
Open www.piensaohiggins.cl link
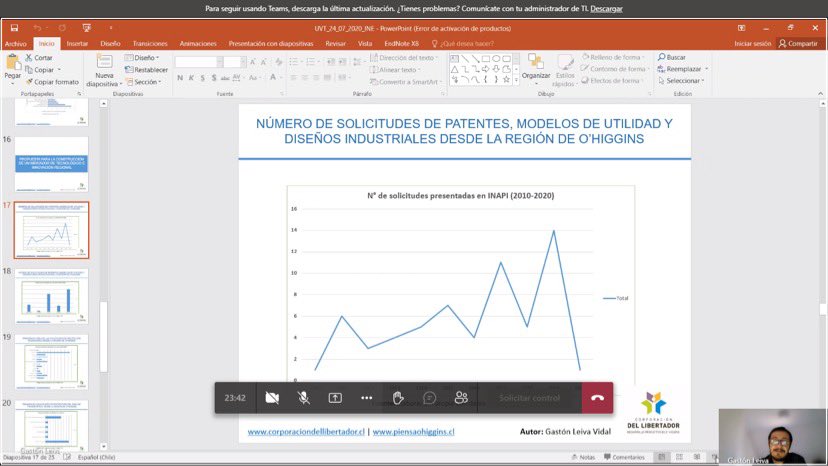(413, 432)
